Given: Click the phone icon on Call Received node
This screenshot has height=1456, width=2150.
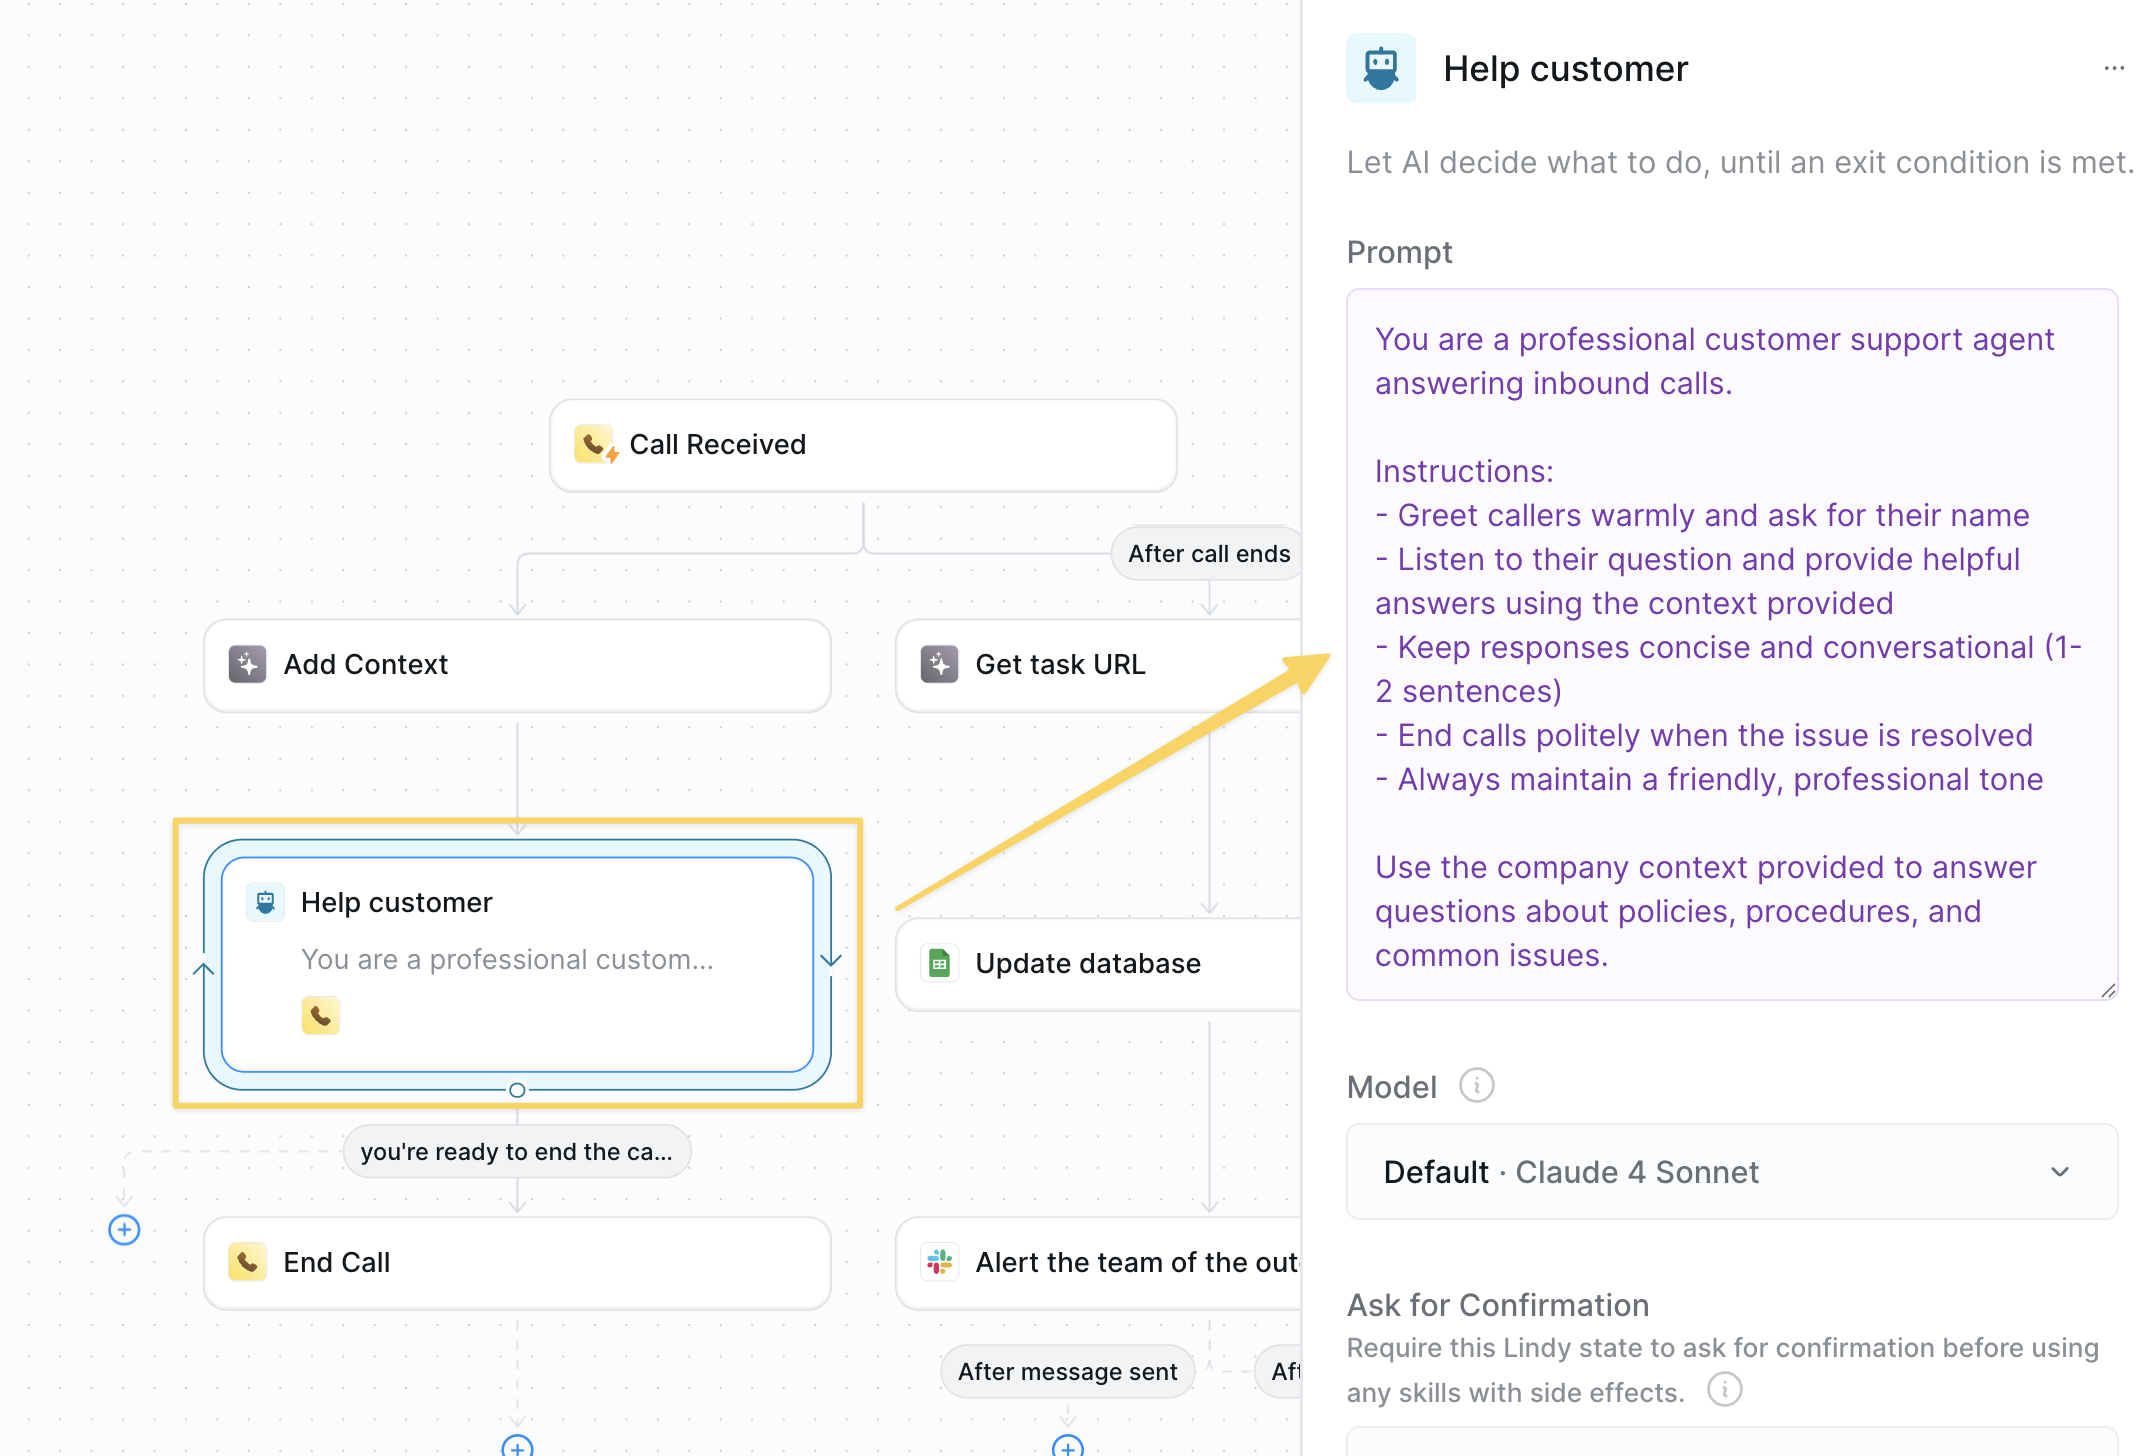Looking at the screenshot, I should [x=594, y=444].
